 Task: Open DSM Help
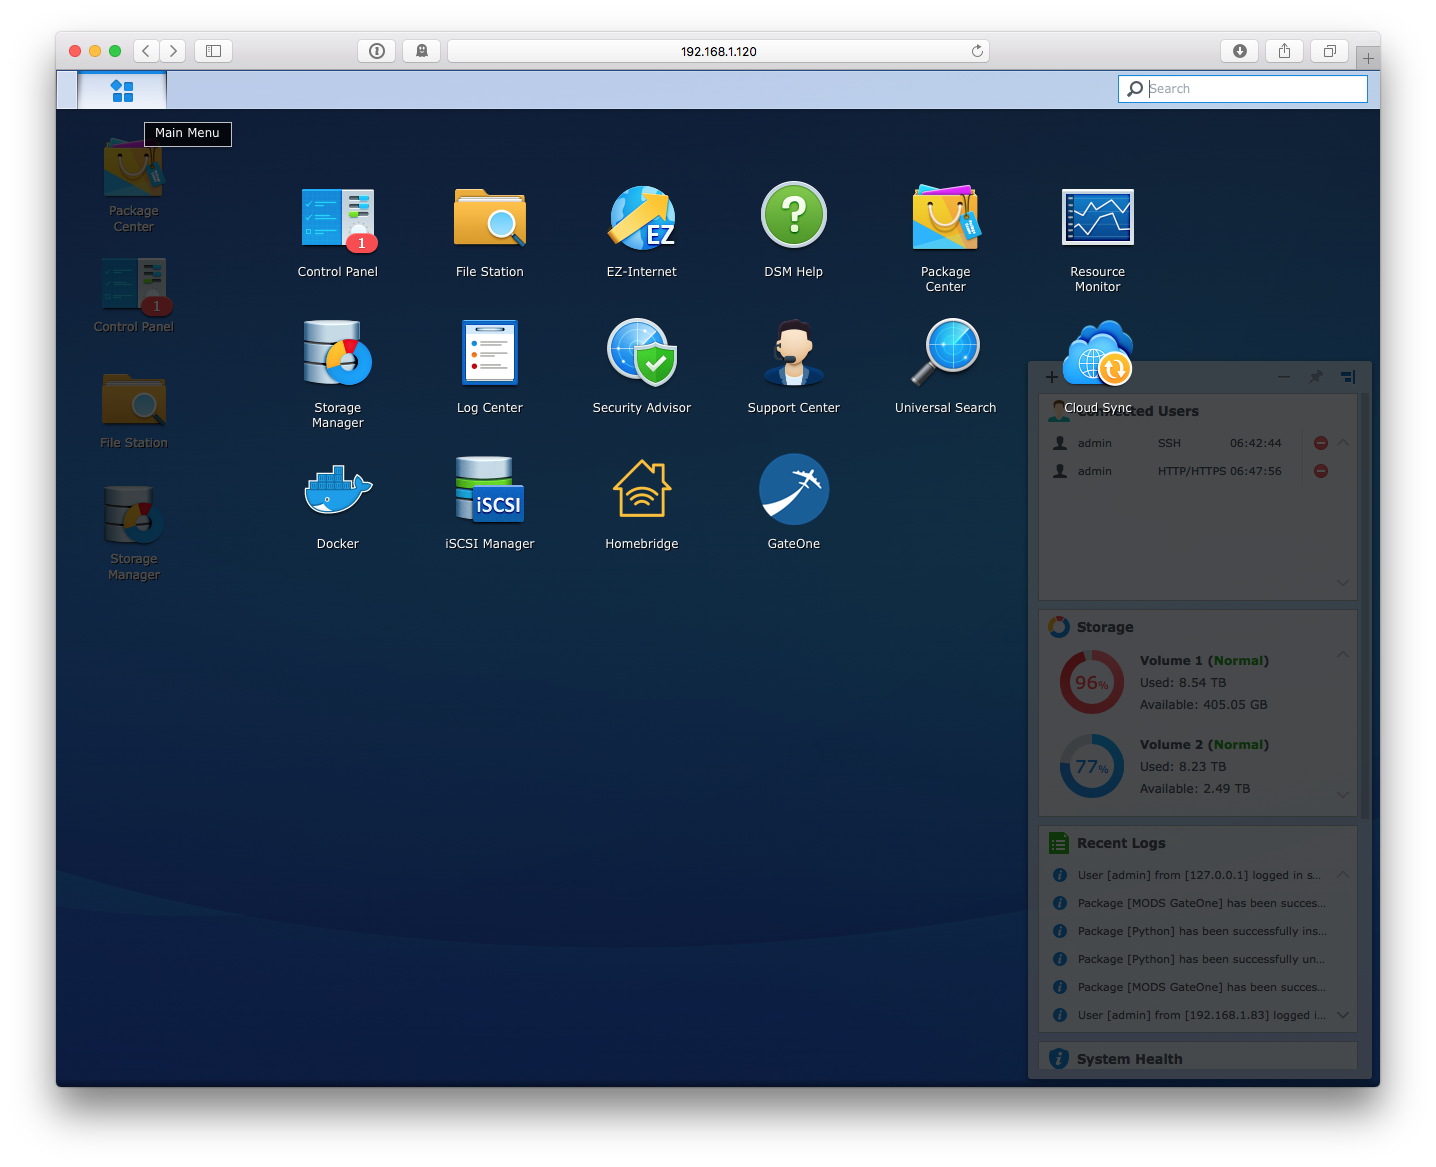pyautogui.click(x=794, y=231)
